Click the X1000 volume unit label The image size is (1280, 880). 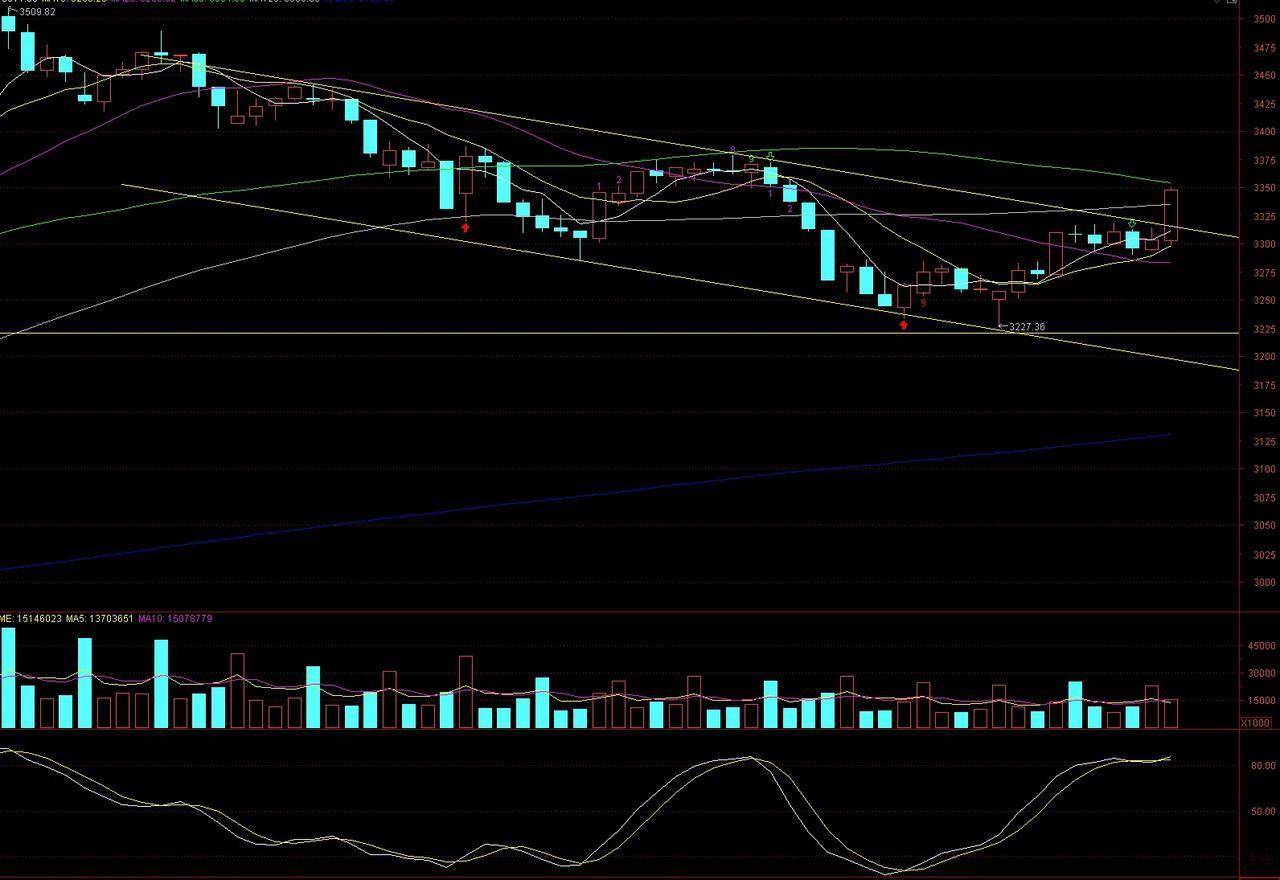click(1256, 723)
